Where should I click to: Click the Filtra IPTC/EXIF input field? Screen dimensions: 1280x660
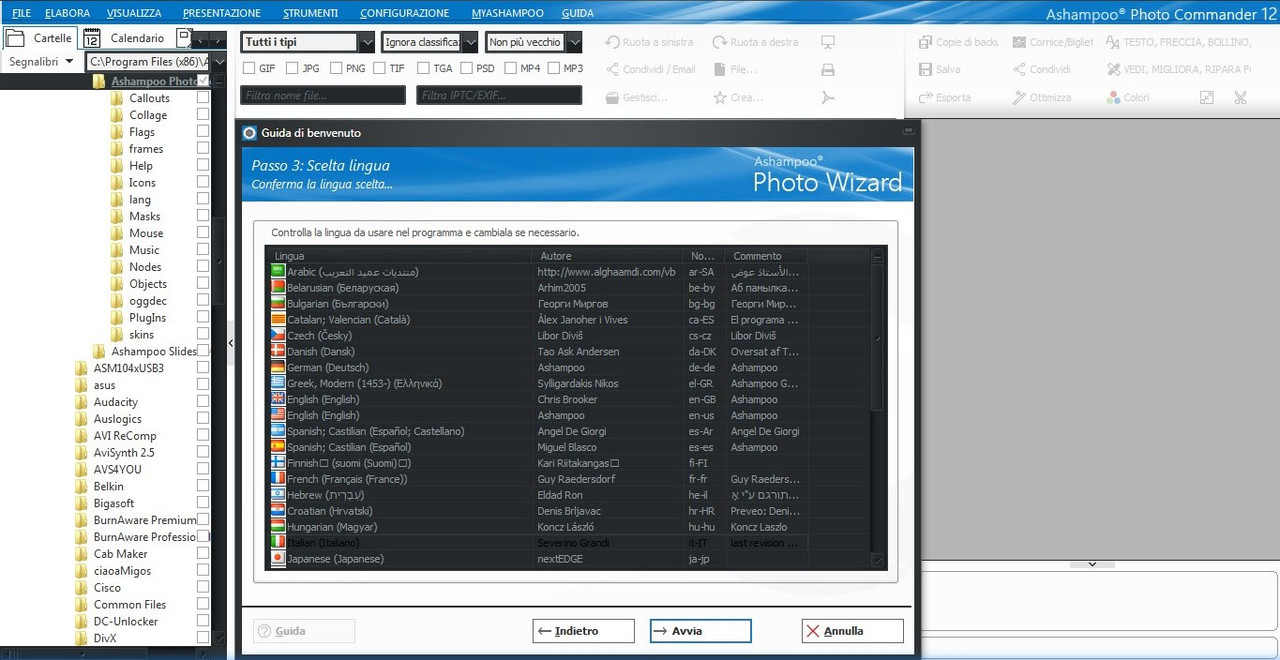[499, 95]
